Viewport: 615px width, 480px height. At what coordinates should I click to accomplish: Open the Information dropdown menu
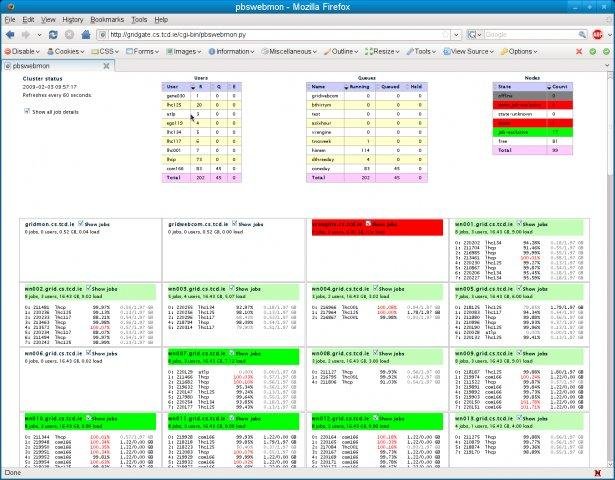[x=231, y=51]
